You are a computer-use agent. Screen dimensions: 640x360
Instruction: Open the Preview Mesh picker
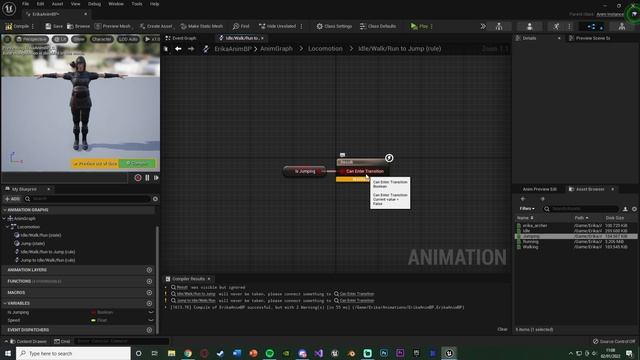click(x=113, y=26)
